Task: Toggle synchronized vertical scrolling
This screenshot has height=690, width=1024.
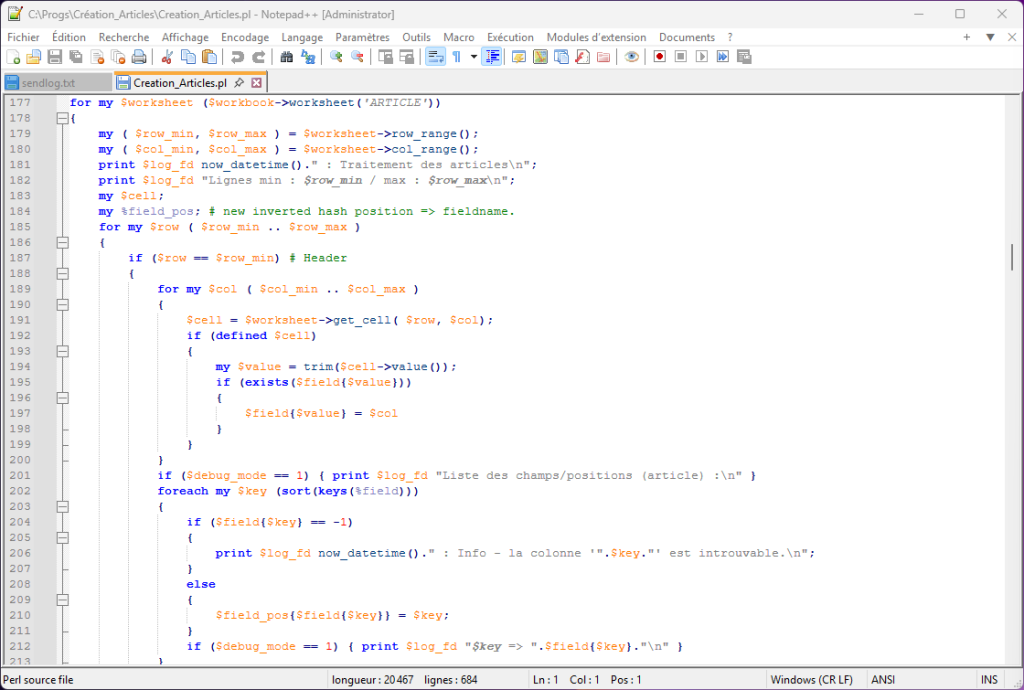Action: tap(385, 57)
